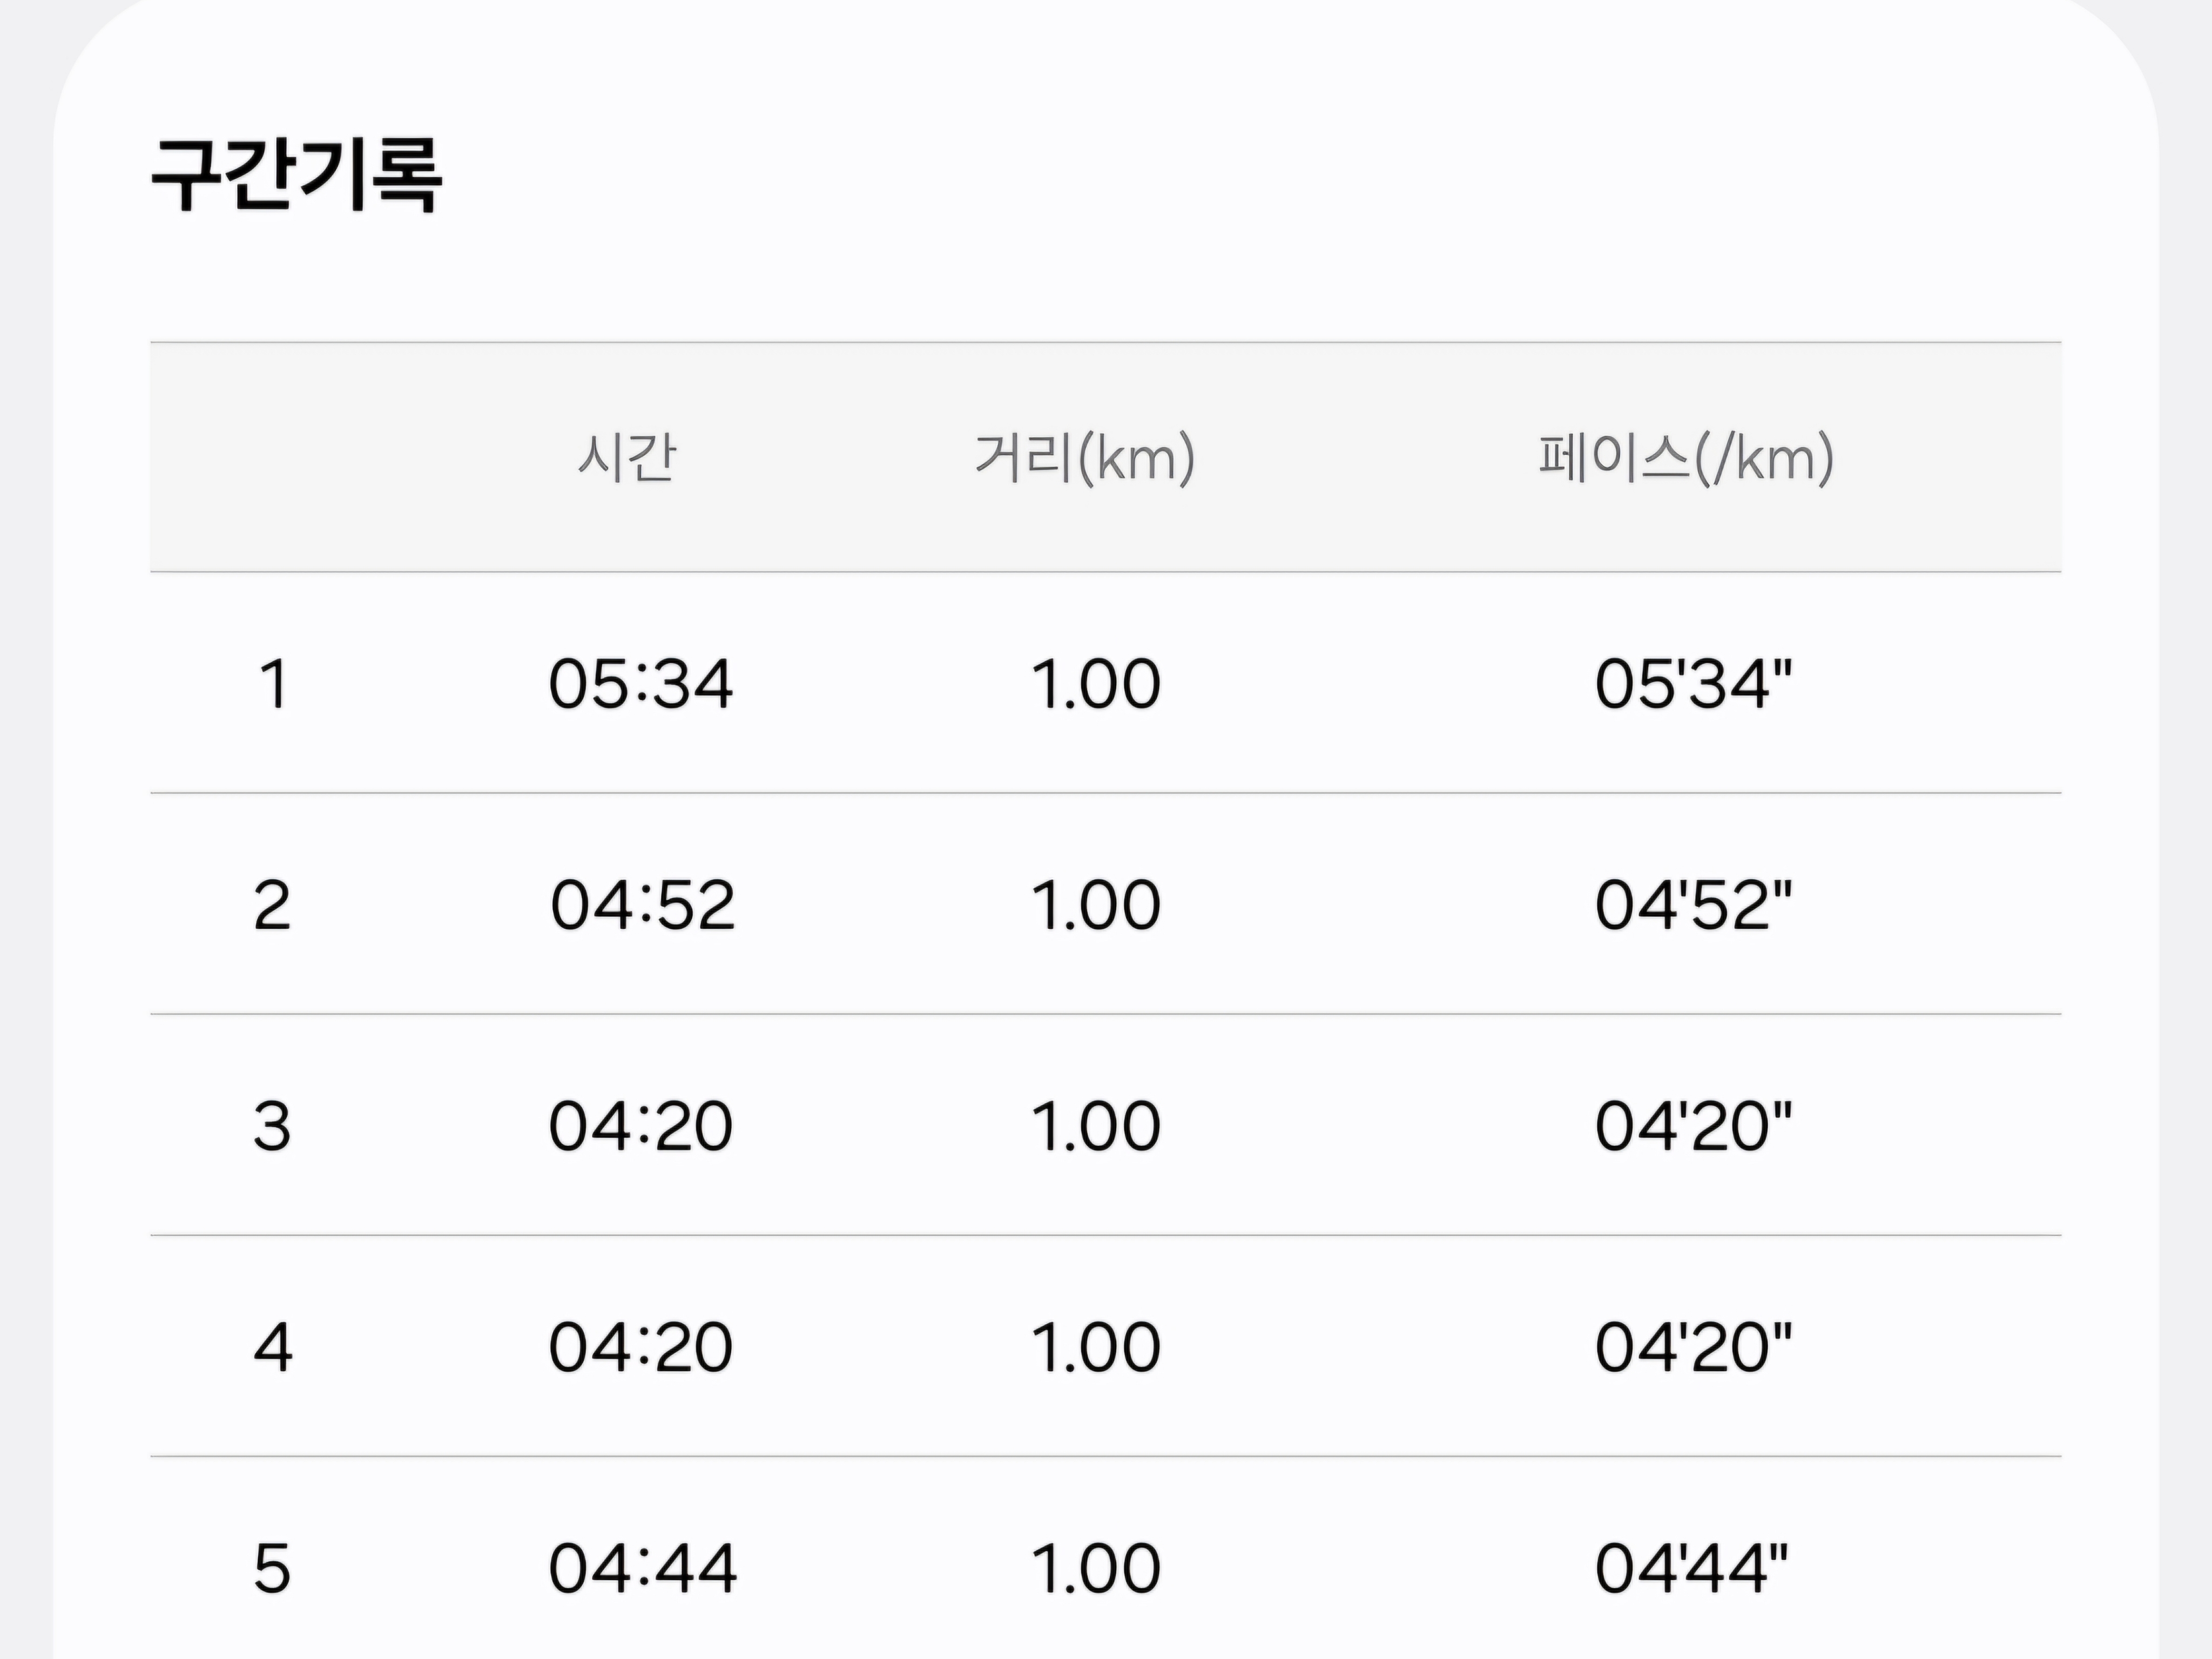Viewport: 2212px width, 1659px height.
Task: Click the 페이스(/km) column header
Action: click(x=1686, y=458)
